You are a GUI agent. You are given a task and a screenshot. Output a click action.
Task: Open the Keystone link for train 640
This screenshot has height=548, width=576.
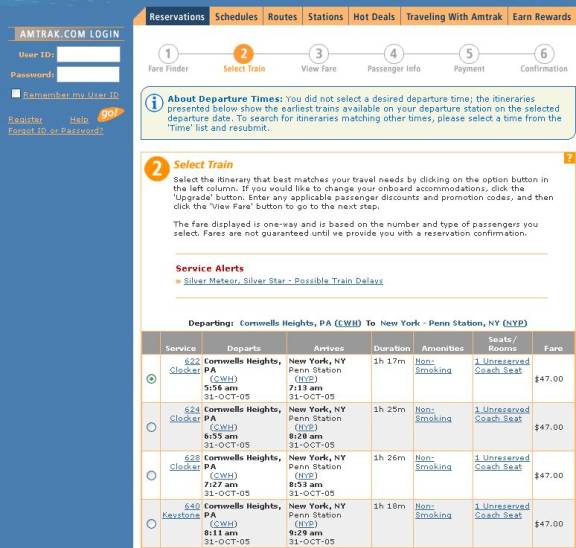(181, 515)
